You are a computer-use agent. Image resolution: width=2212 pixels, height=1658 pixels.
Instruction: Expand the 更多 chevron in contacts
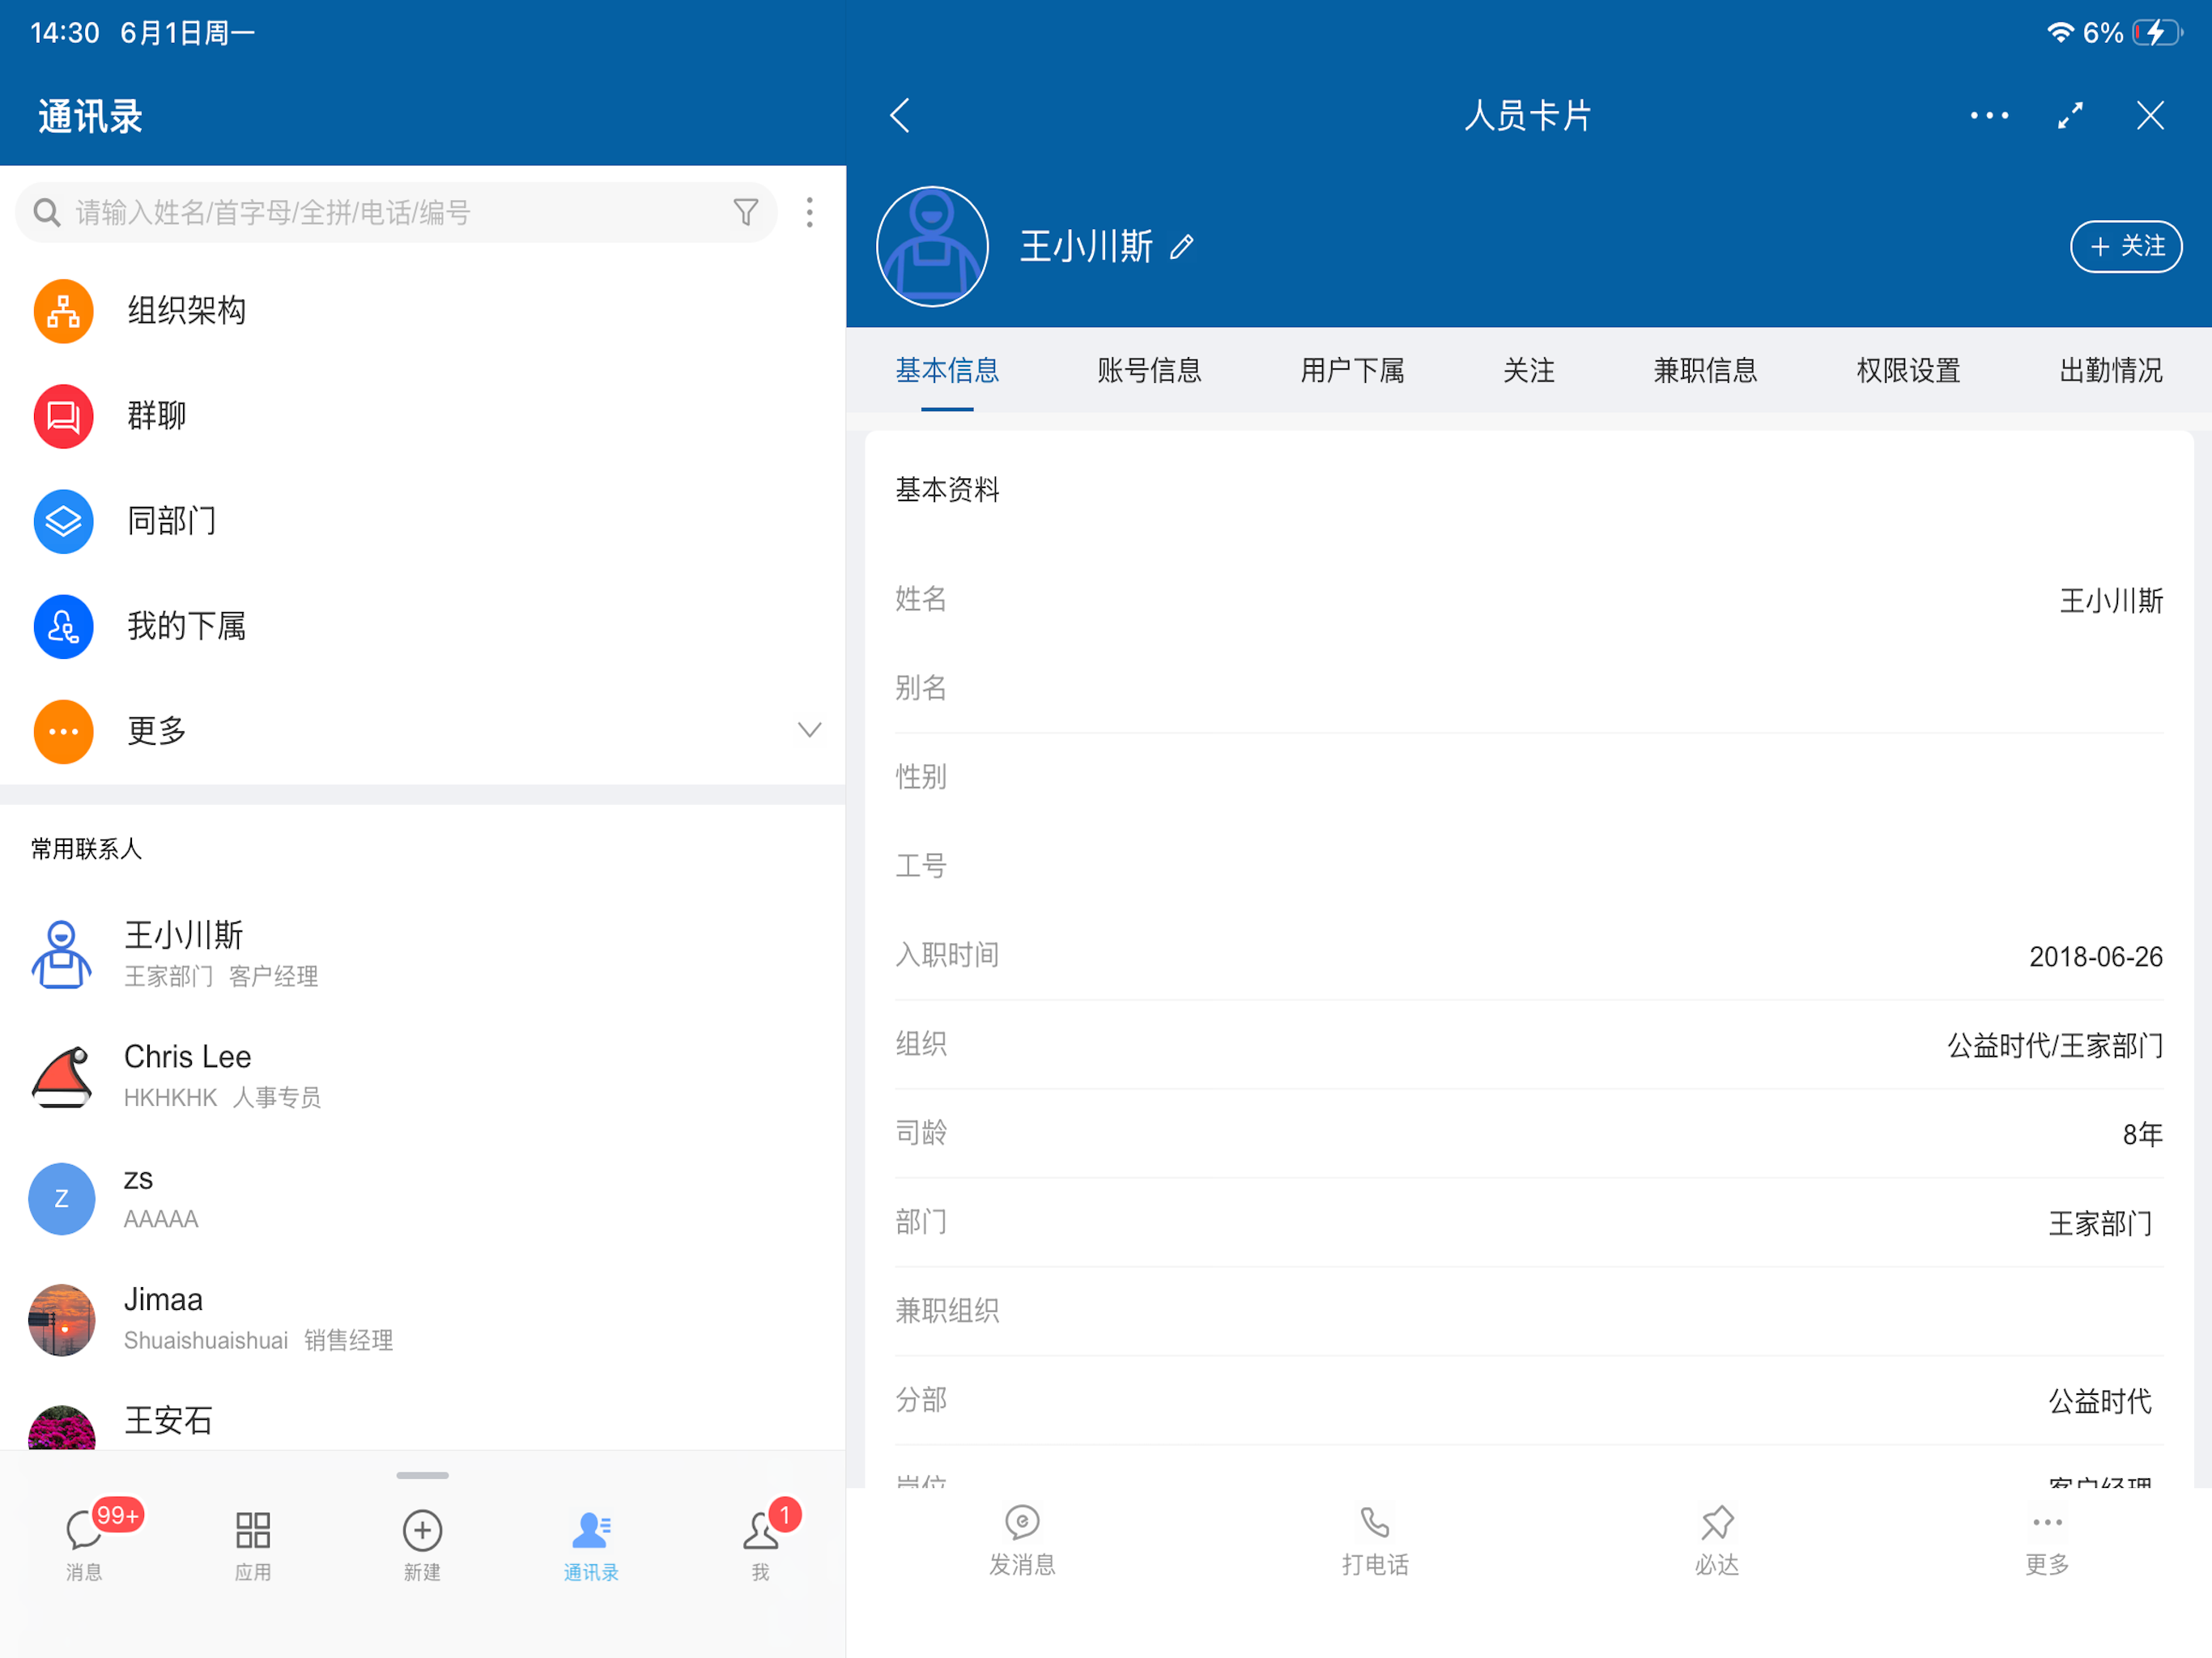click(x=809, y=730)
